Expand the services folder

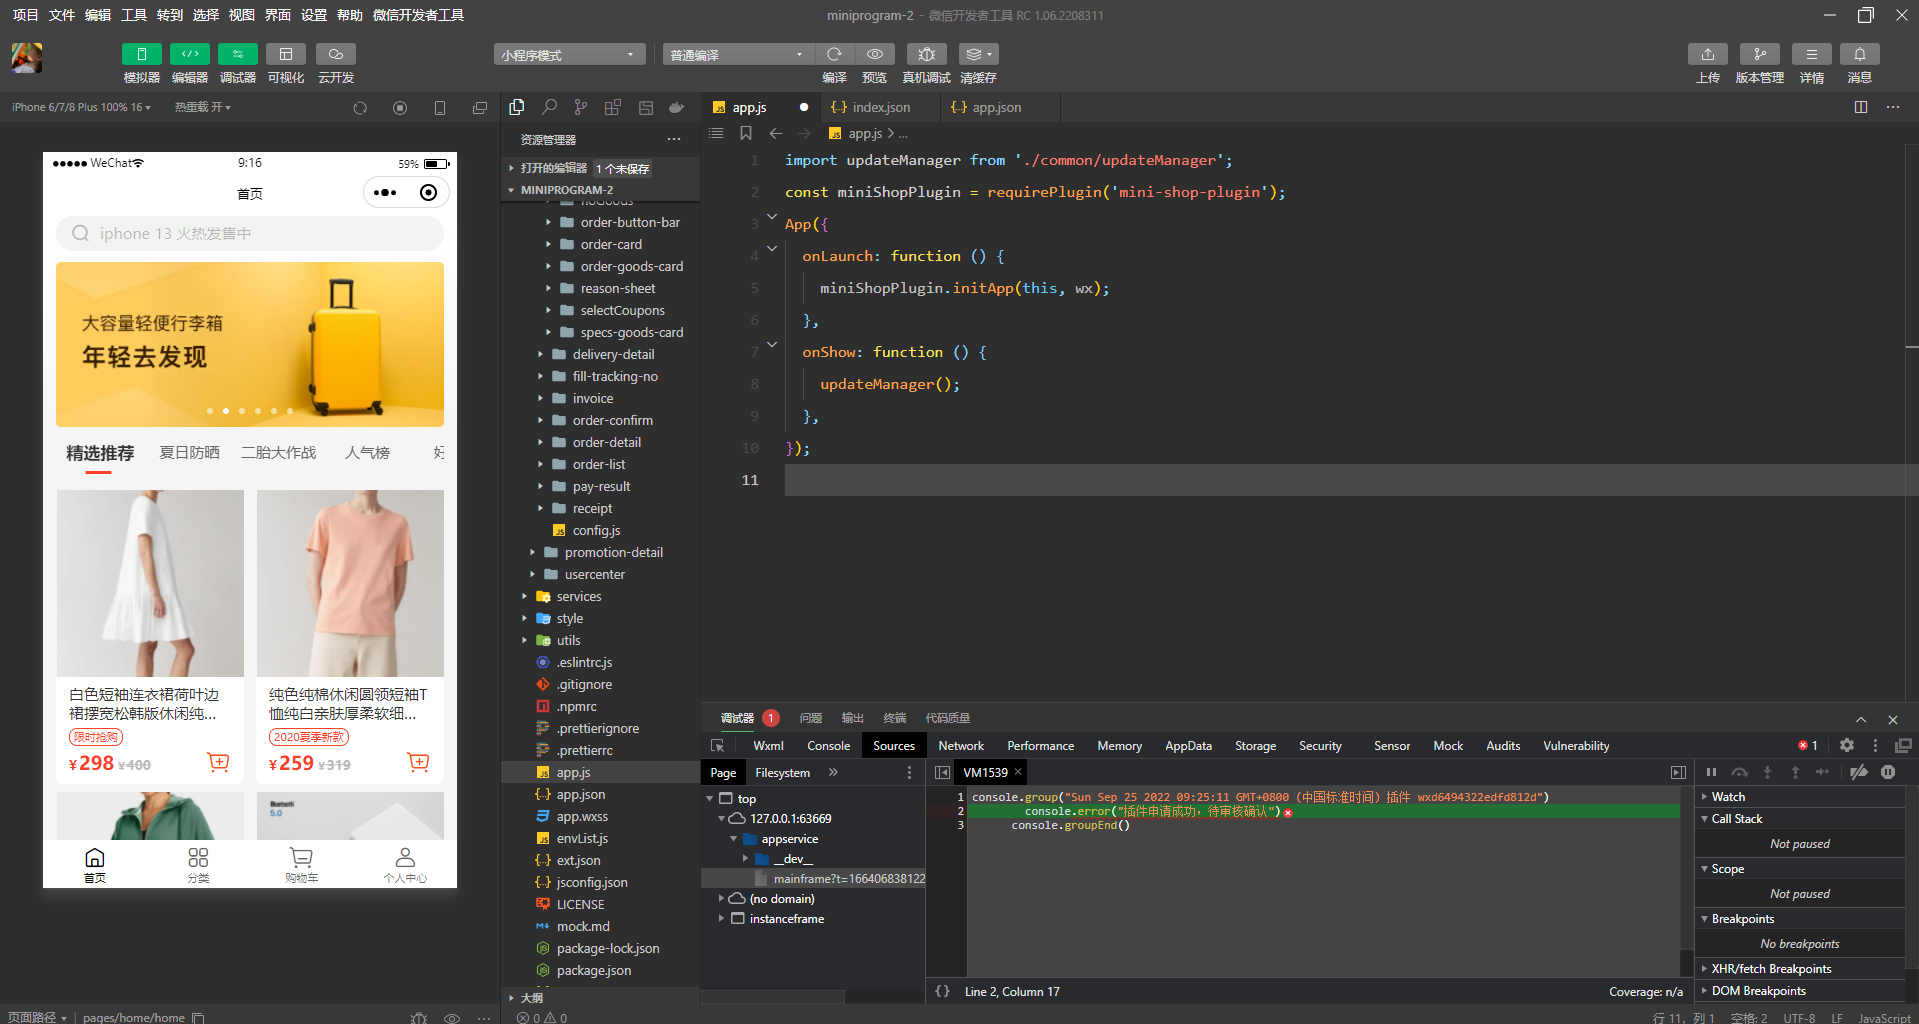point(579,597)
